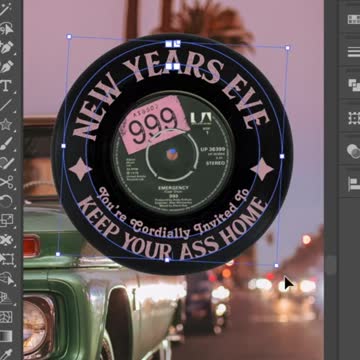Open the Transparency panel icon
The image size is (360, 360).
353,151
